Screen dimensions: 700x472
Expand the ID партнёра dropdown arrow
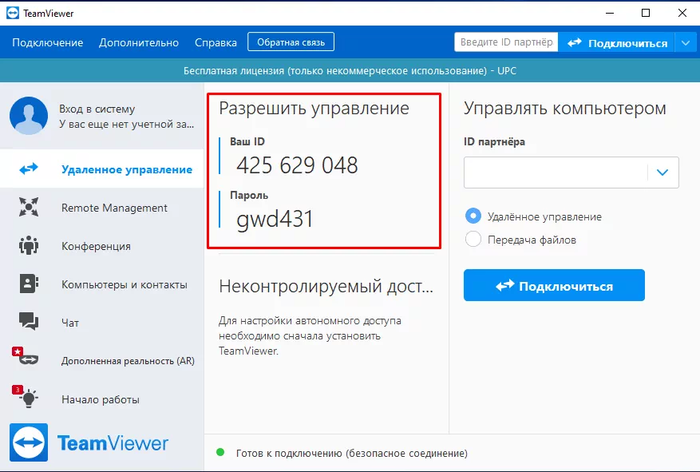(x=661, y=172)
